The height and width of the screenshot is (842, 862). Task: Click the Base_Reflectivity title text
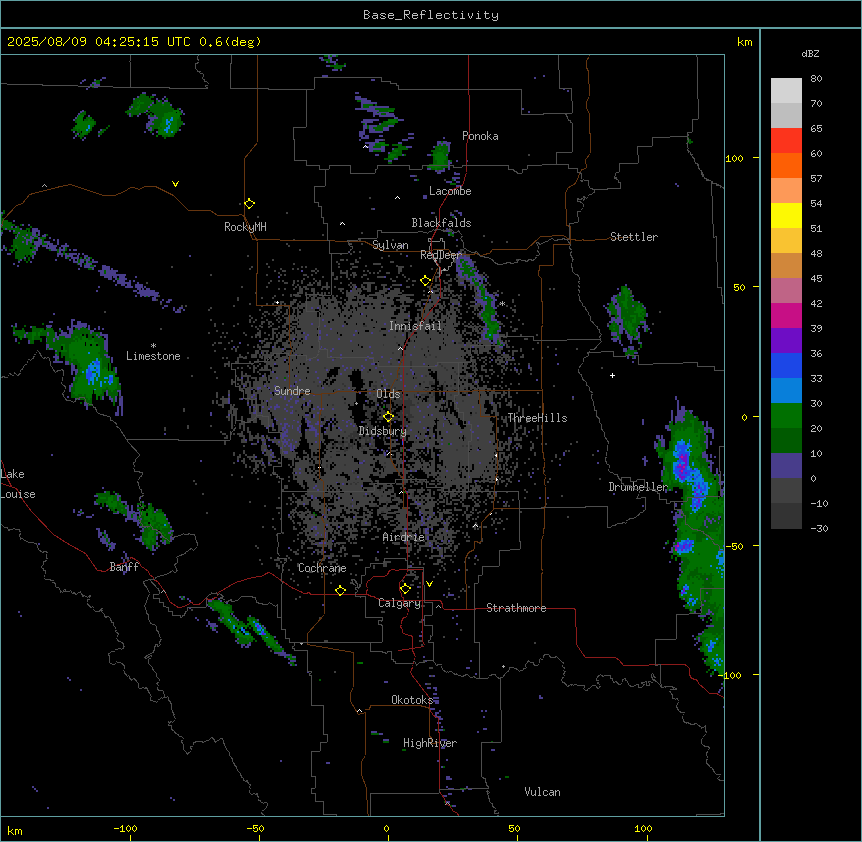pyautogui.click(x=431, y=15)
